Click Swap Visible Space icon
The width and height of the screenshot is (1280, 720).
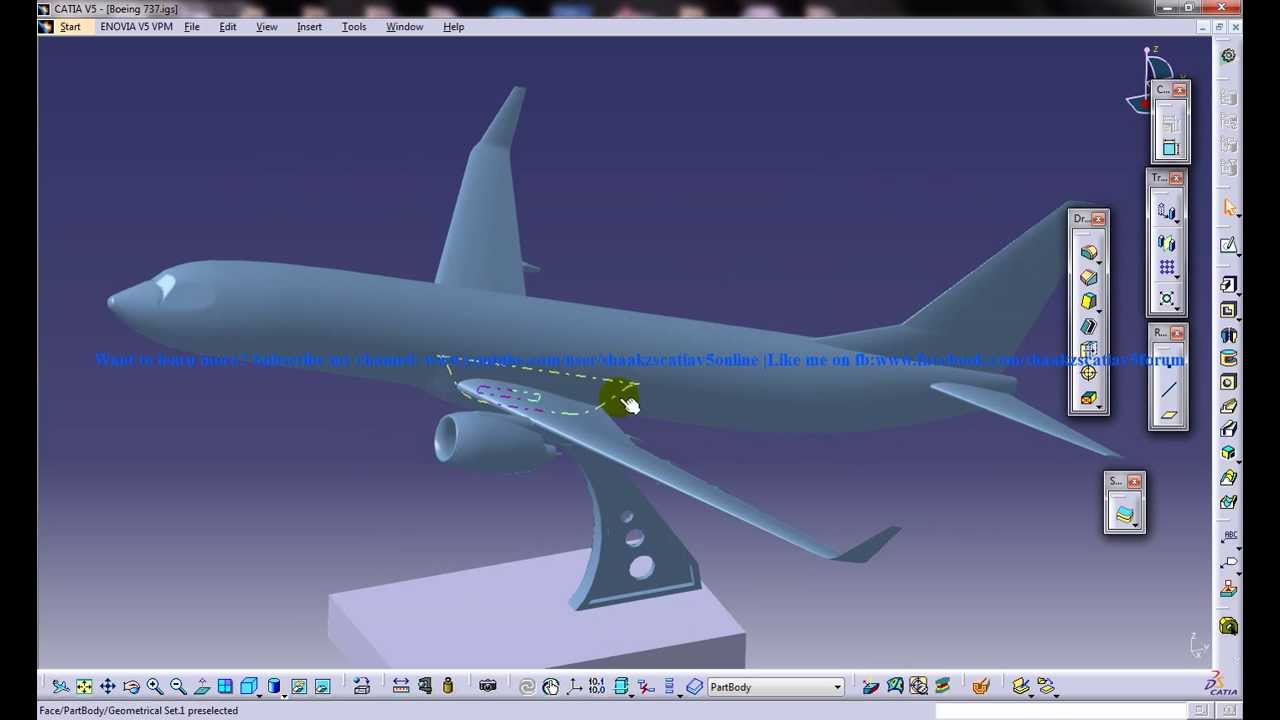(x=323, y=687)
